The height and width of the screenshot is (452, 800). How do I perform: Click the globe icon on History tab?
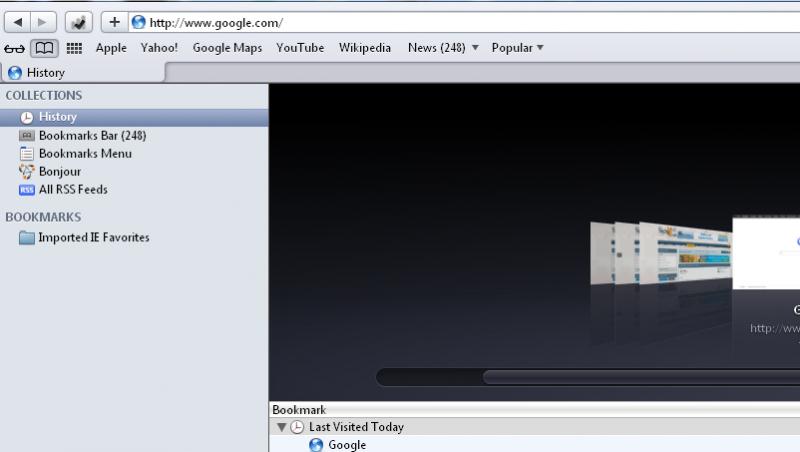(15, 73)
